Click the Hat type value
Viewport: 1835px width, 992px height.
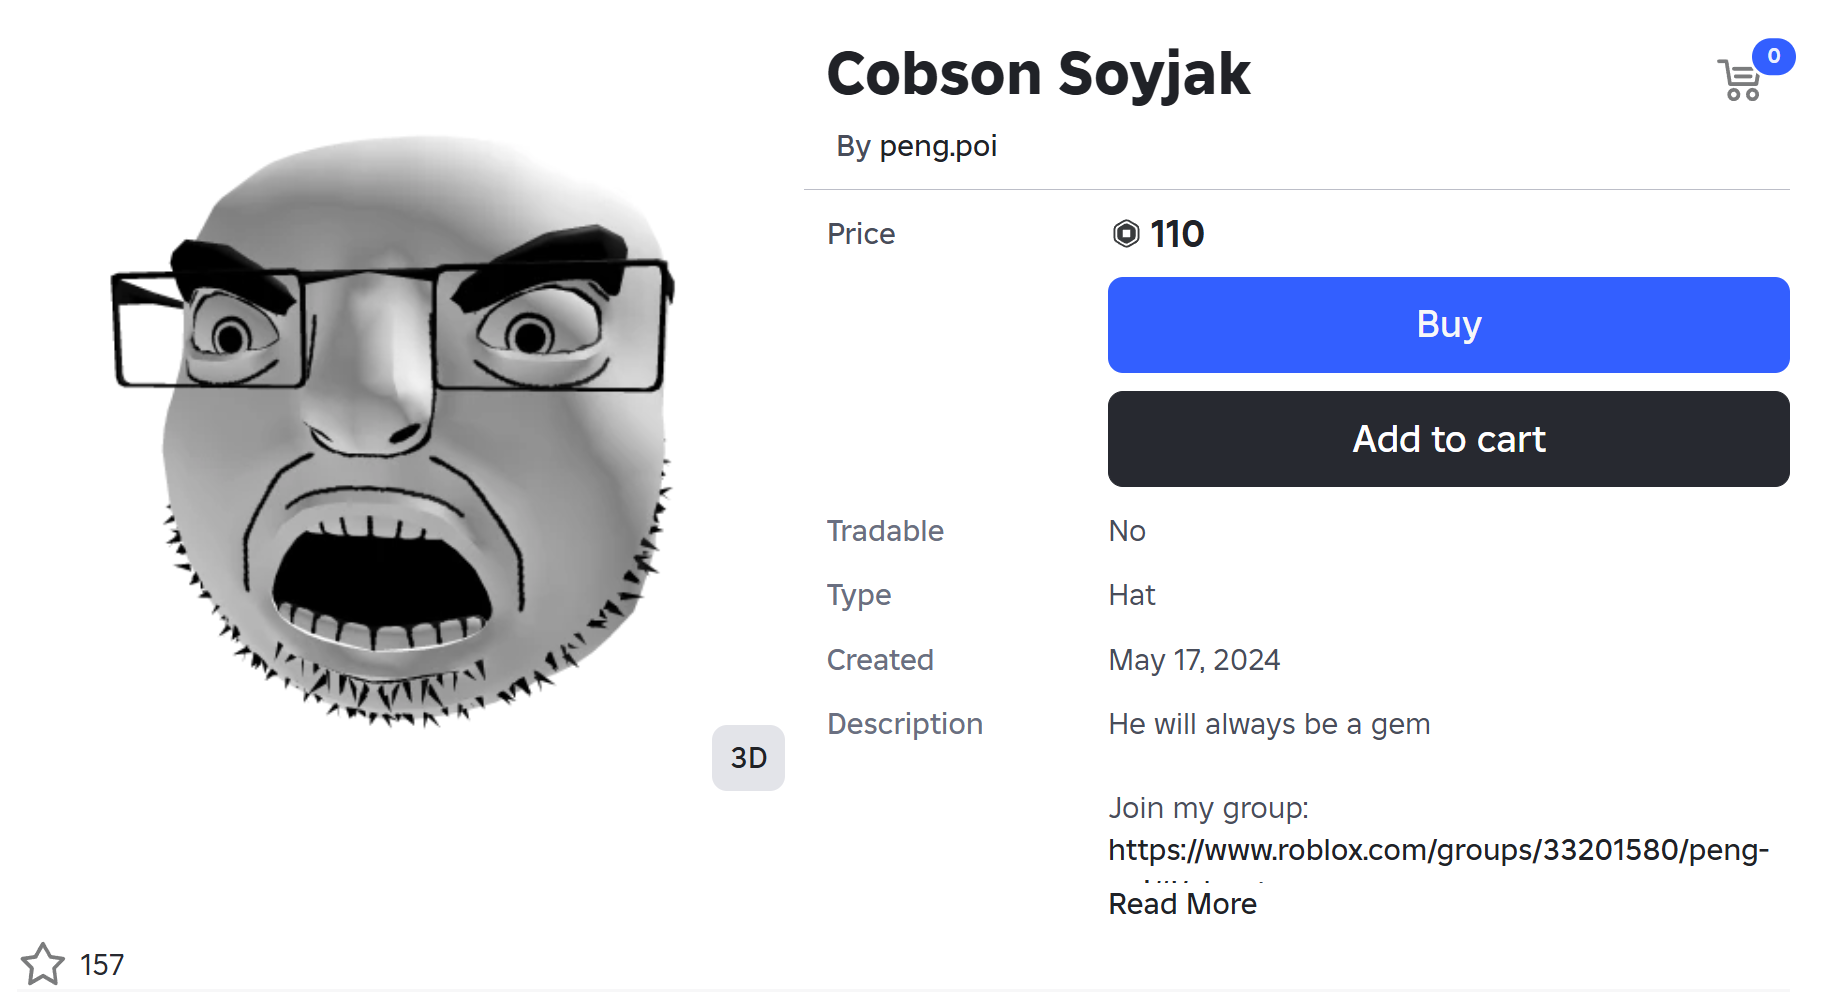coord(1131,595)
